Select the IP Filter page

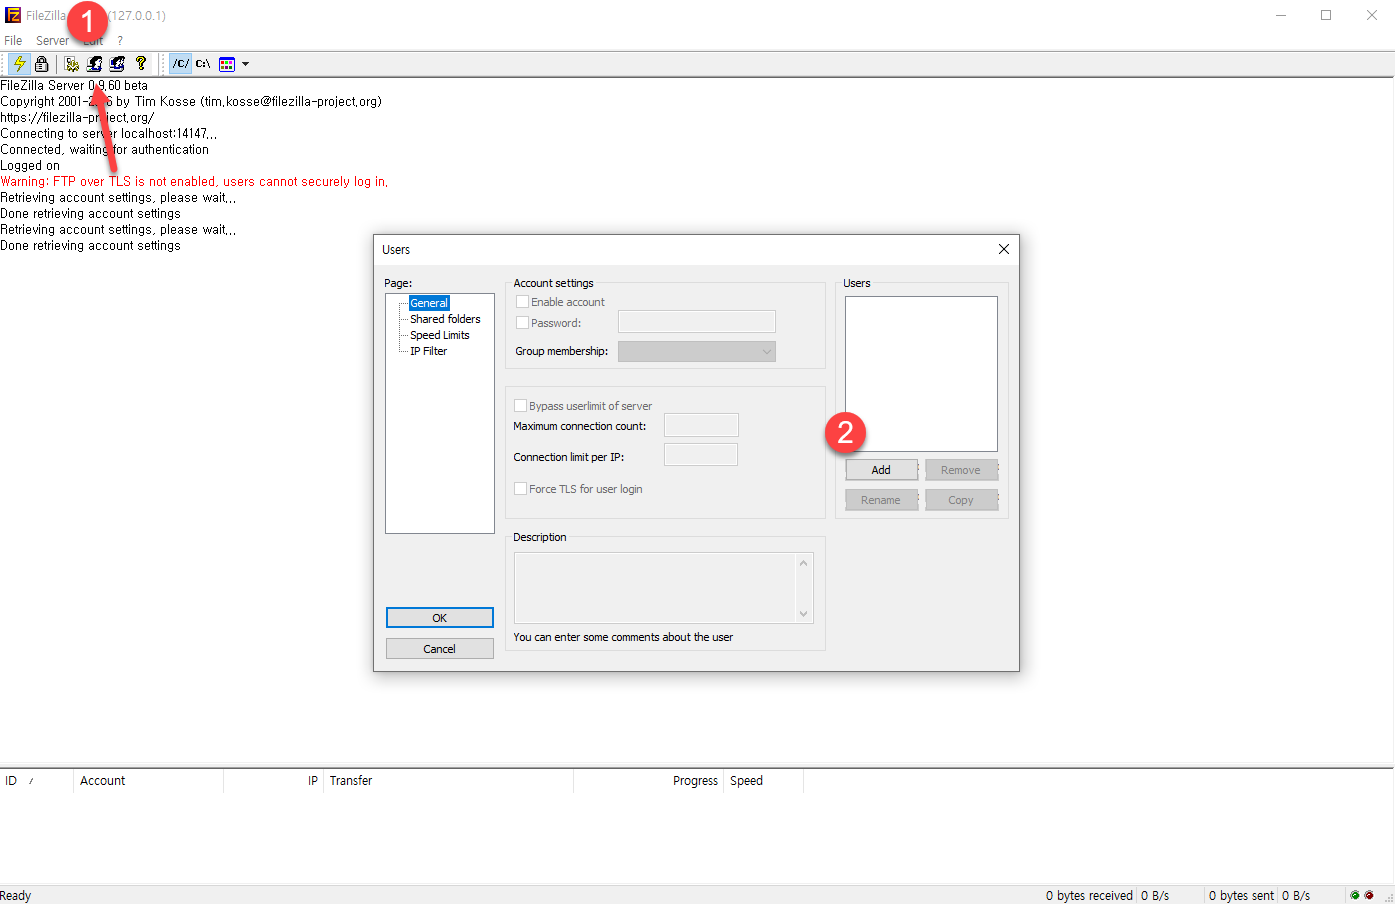click(428, 351)
